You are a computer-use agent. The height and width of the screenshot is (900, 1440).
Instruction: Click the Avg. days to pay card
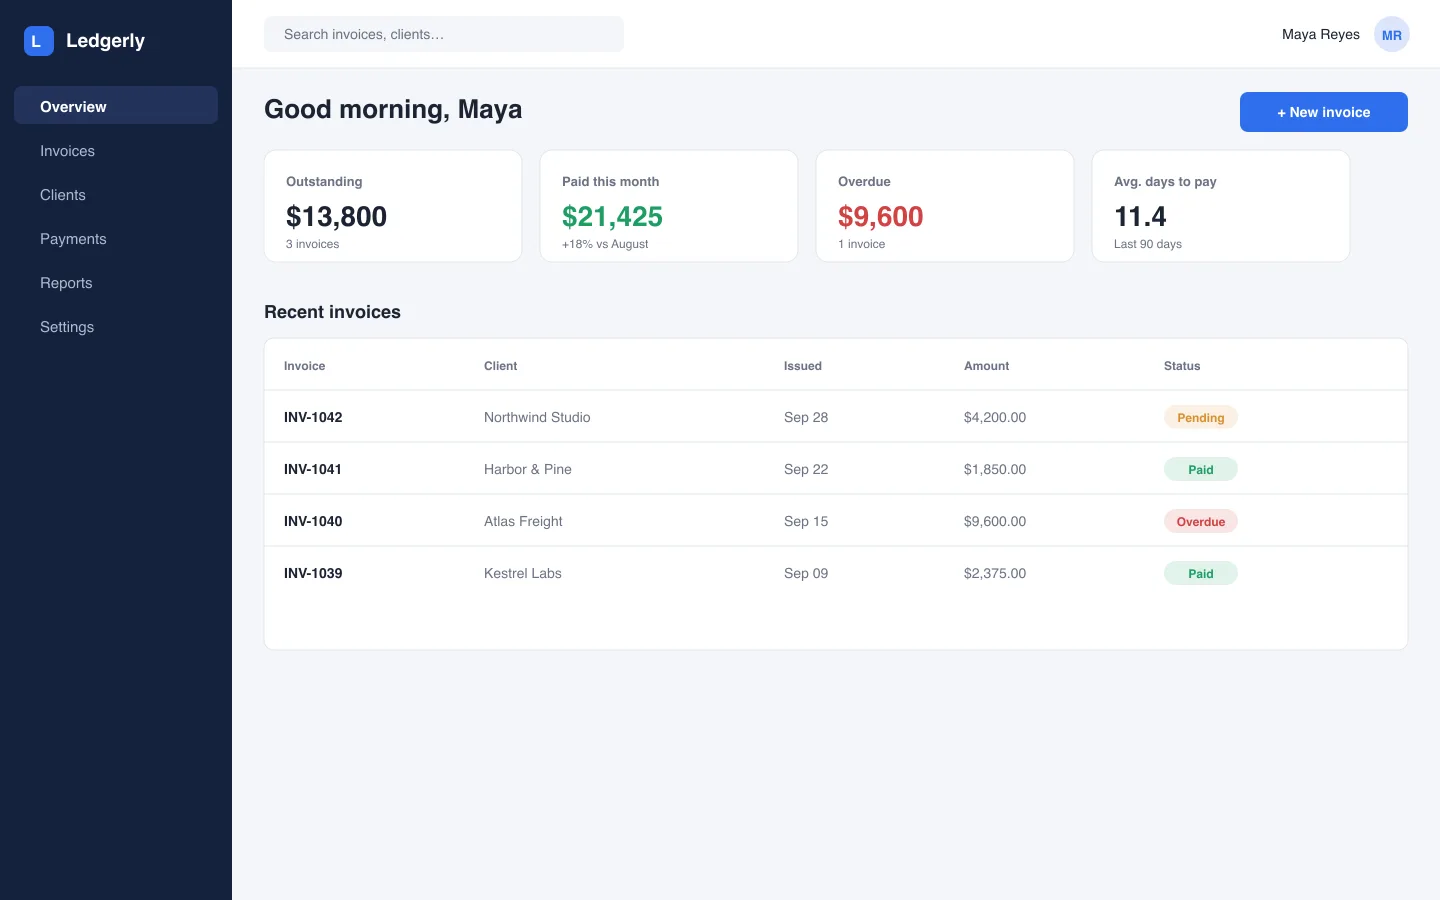click(x=1221, y=206)
